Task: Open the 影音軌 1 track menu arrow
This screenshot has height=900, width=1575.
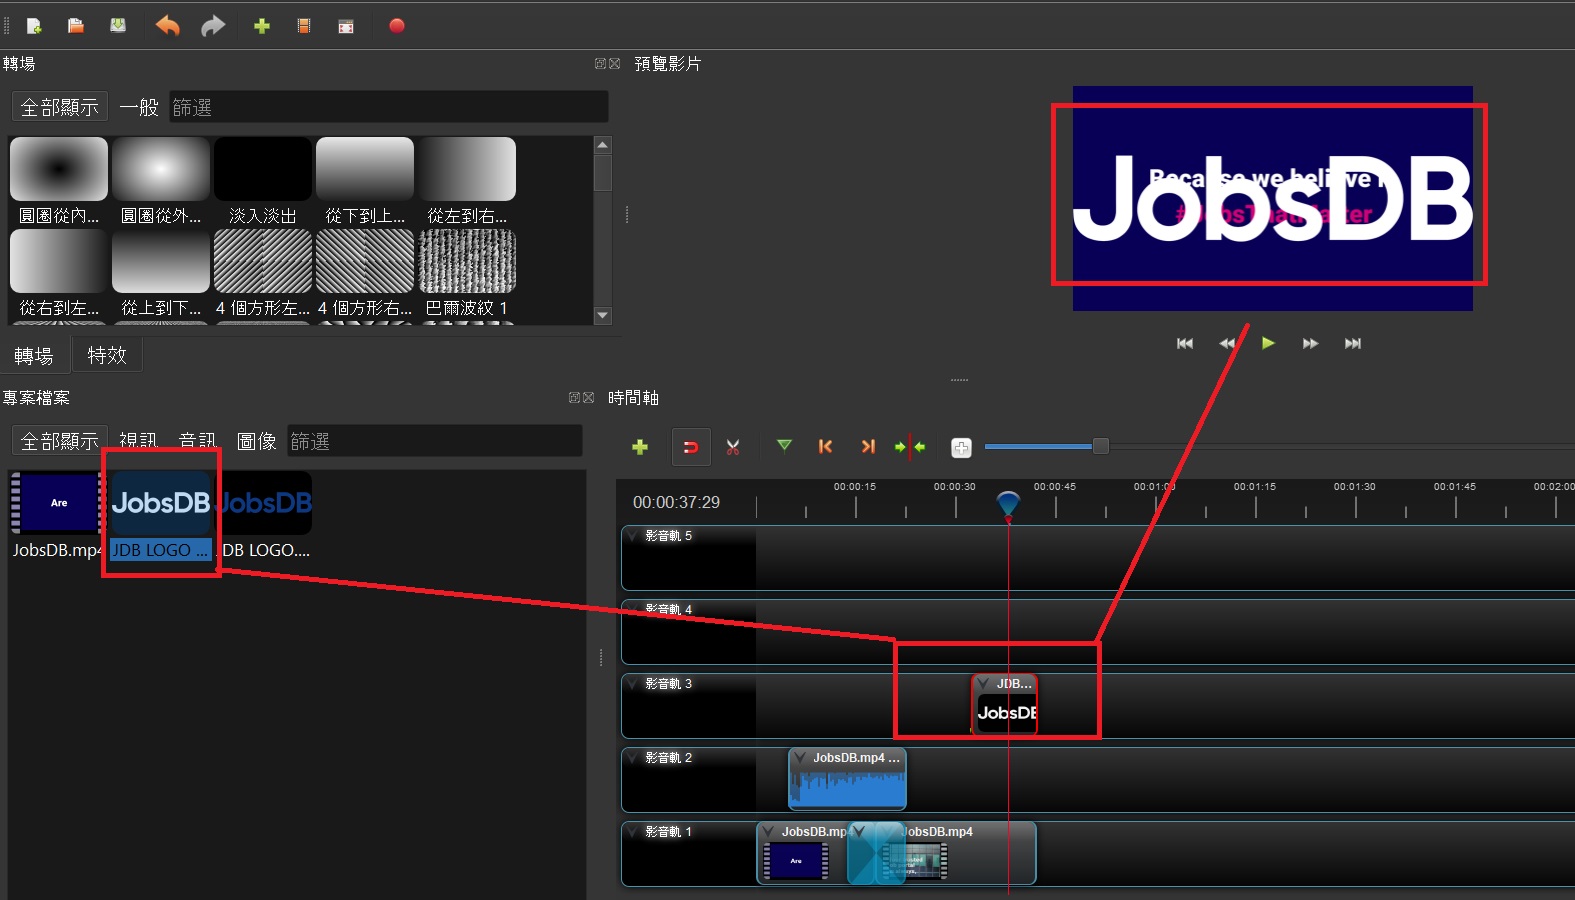Action: tap(632, 832)
